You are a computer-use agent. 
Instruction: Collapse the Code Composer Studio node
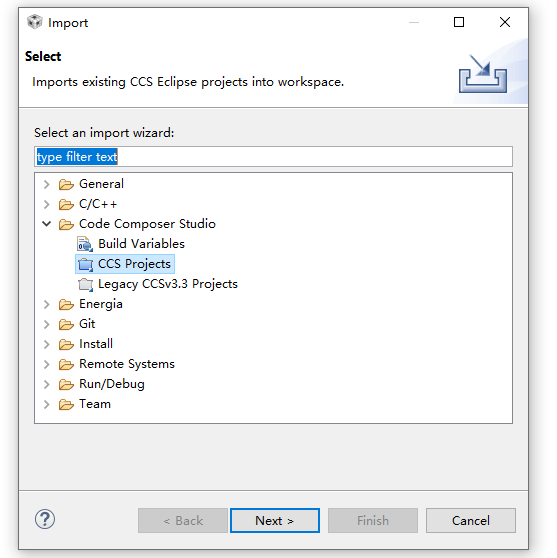pyautogui.click(x=47, y=224)
